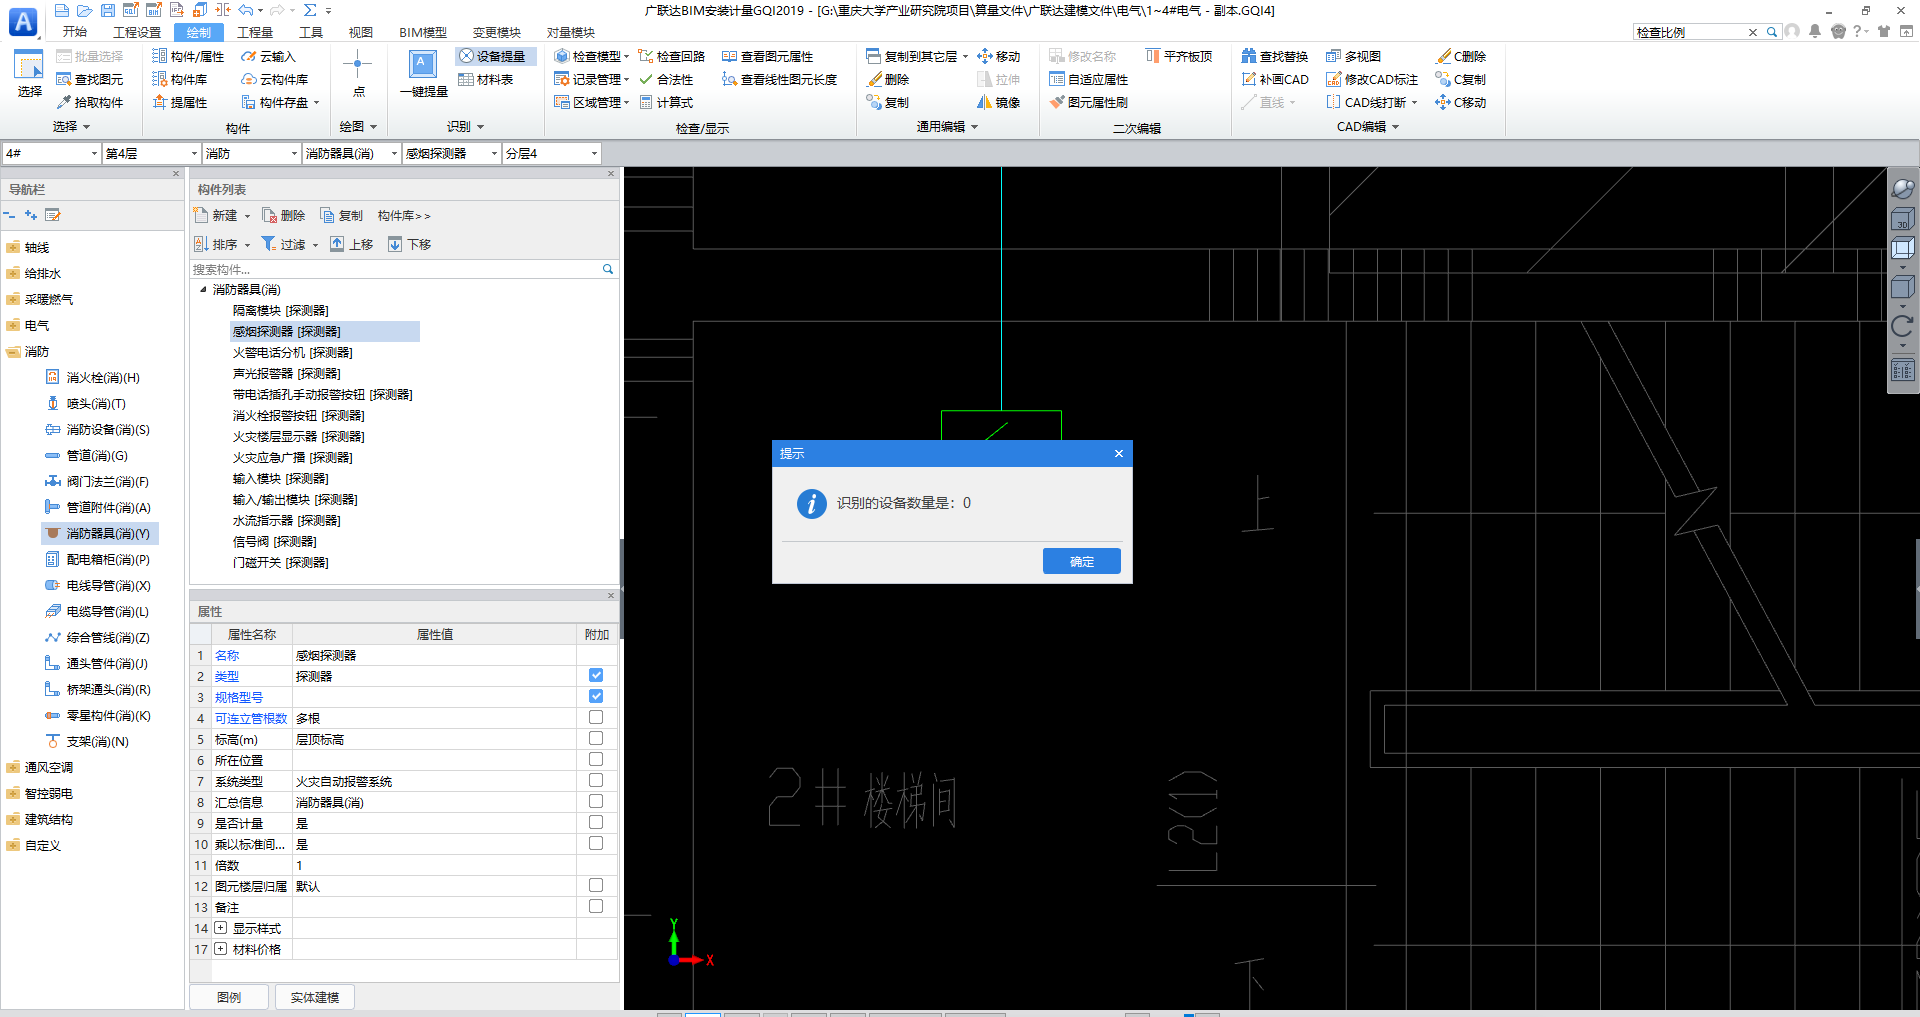Image resolution: width=1920 pixels, height=1017 pixels.
Task: Open the 计算式 tool
Action: point(666,103)
